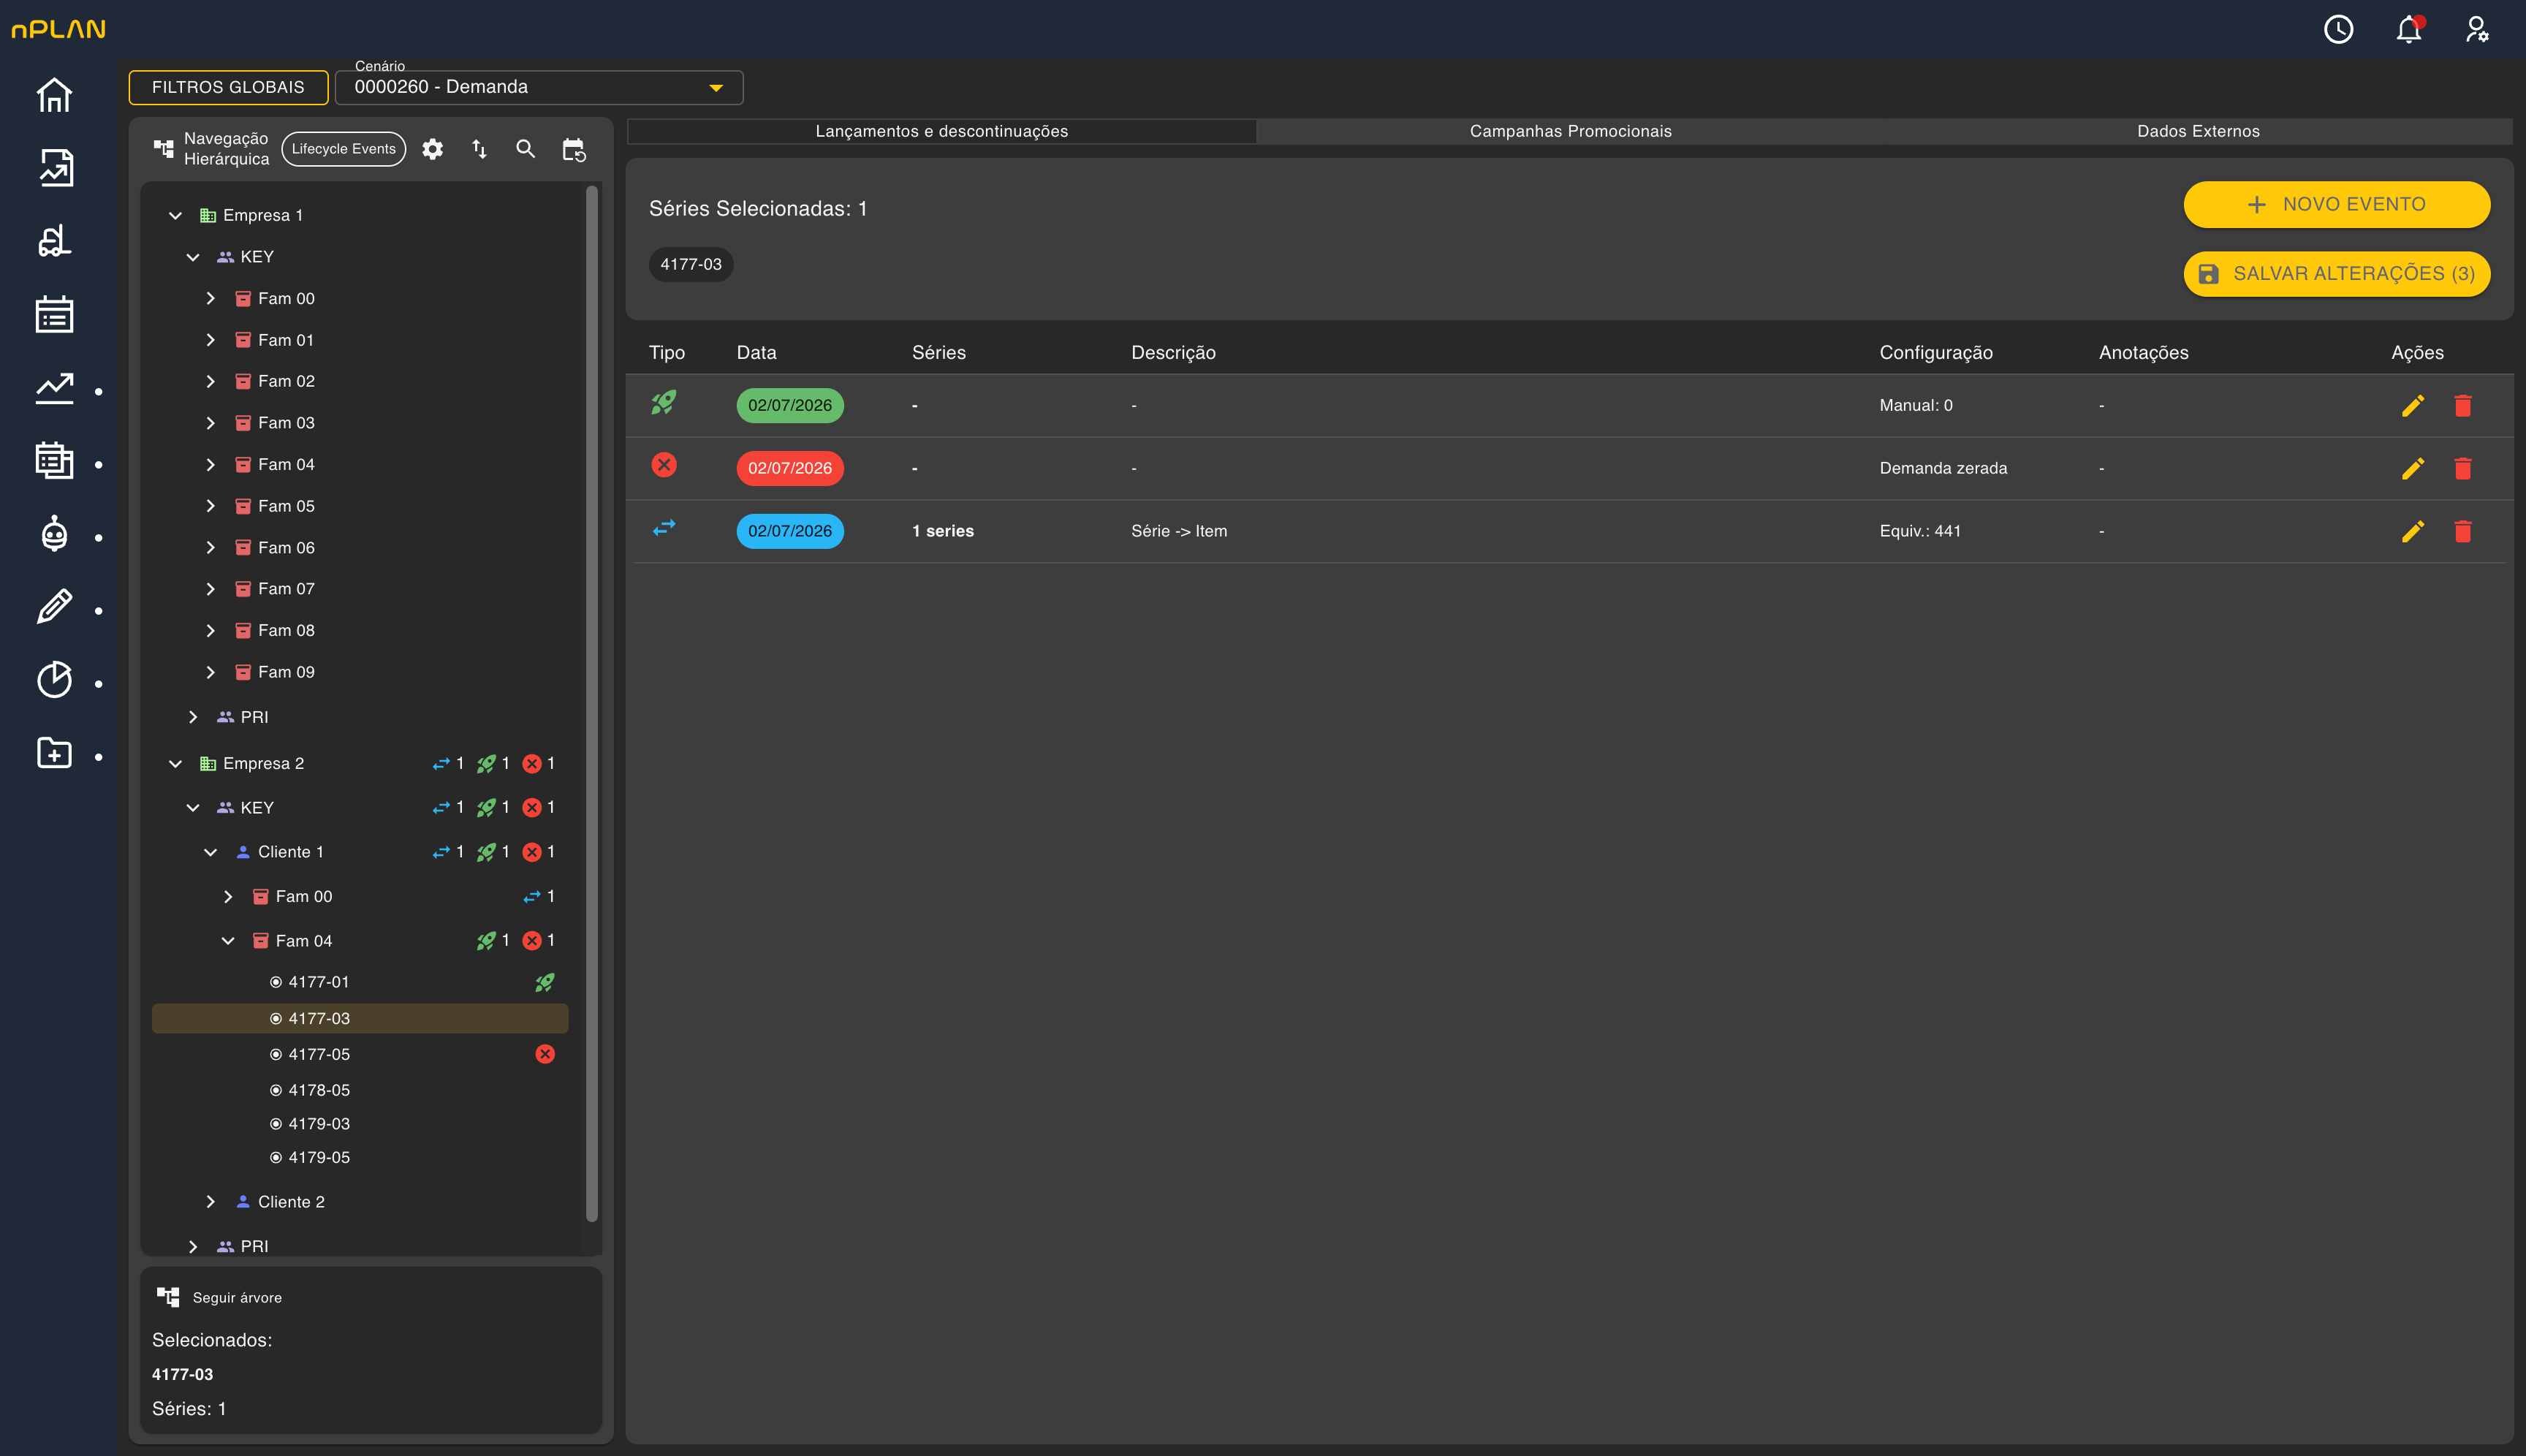Toggle the Lifecycle Events chip
Image resolution: width=2526 pixels, height=1456 pixels.
pyautogui.click(x=344, y=149)
